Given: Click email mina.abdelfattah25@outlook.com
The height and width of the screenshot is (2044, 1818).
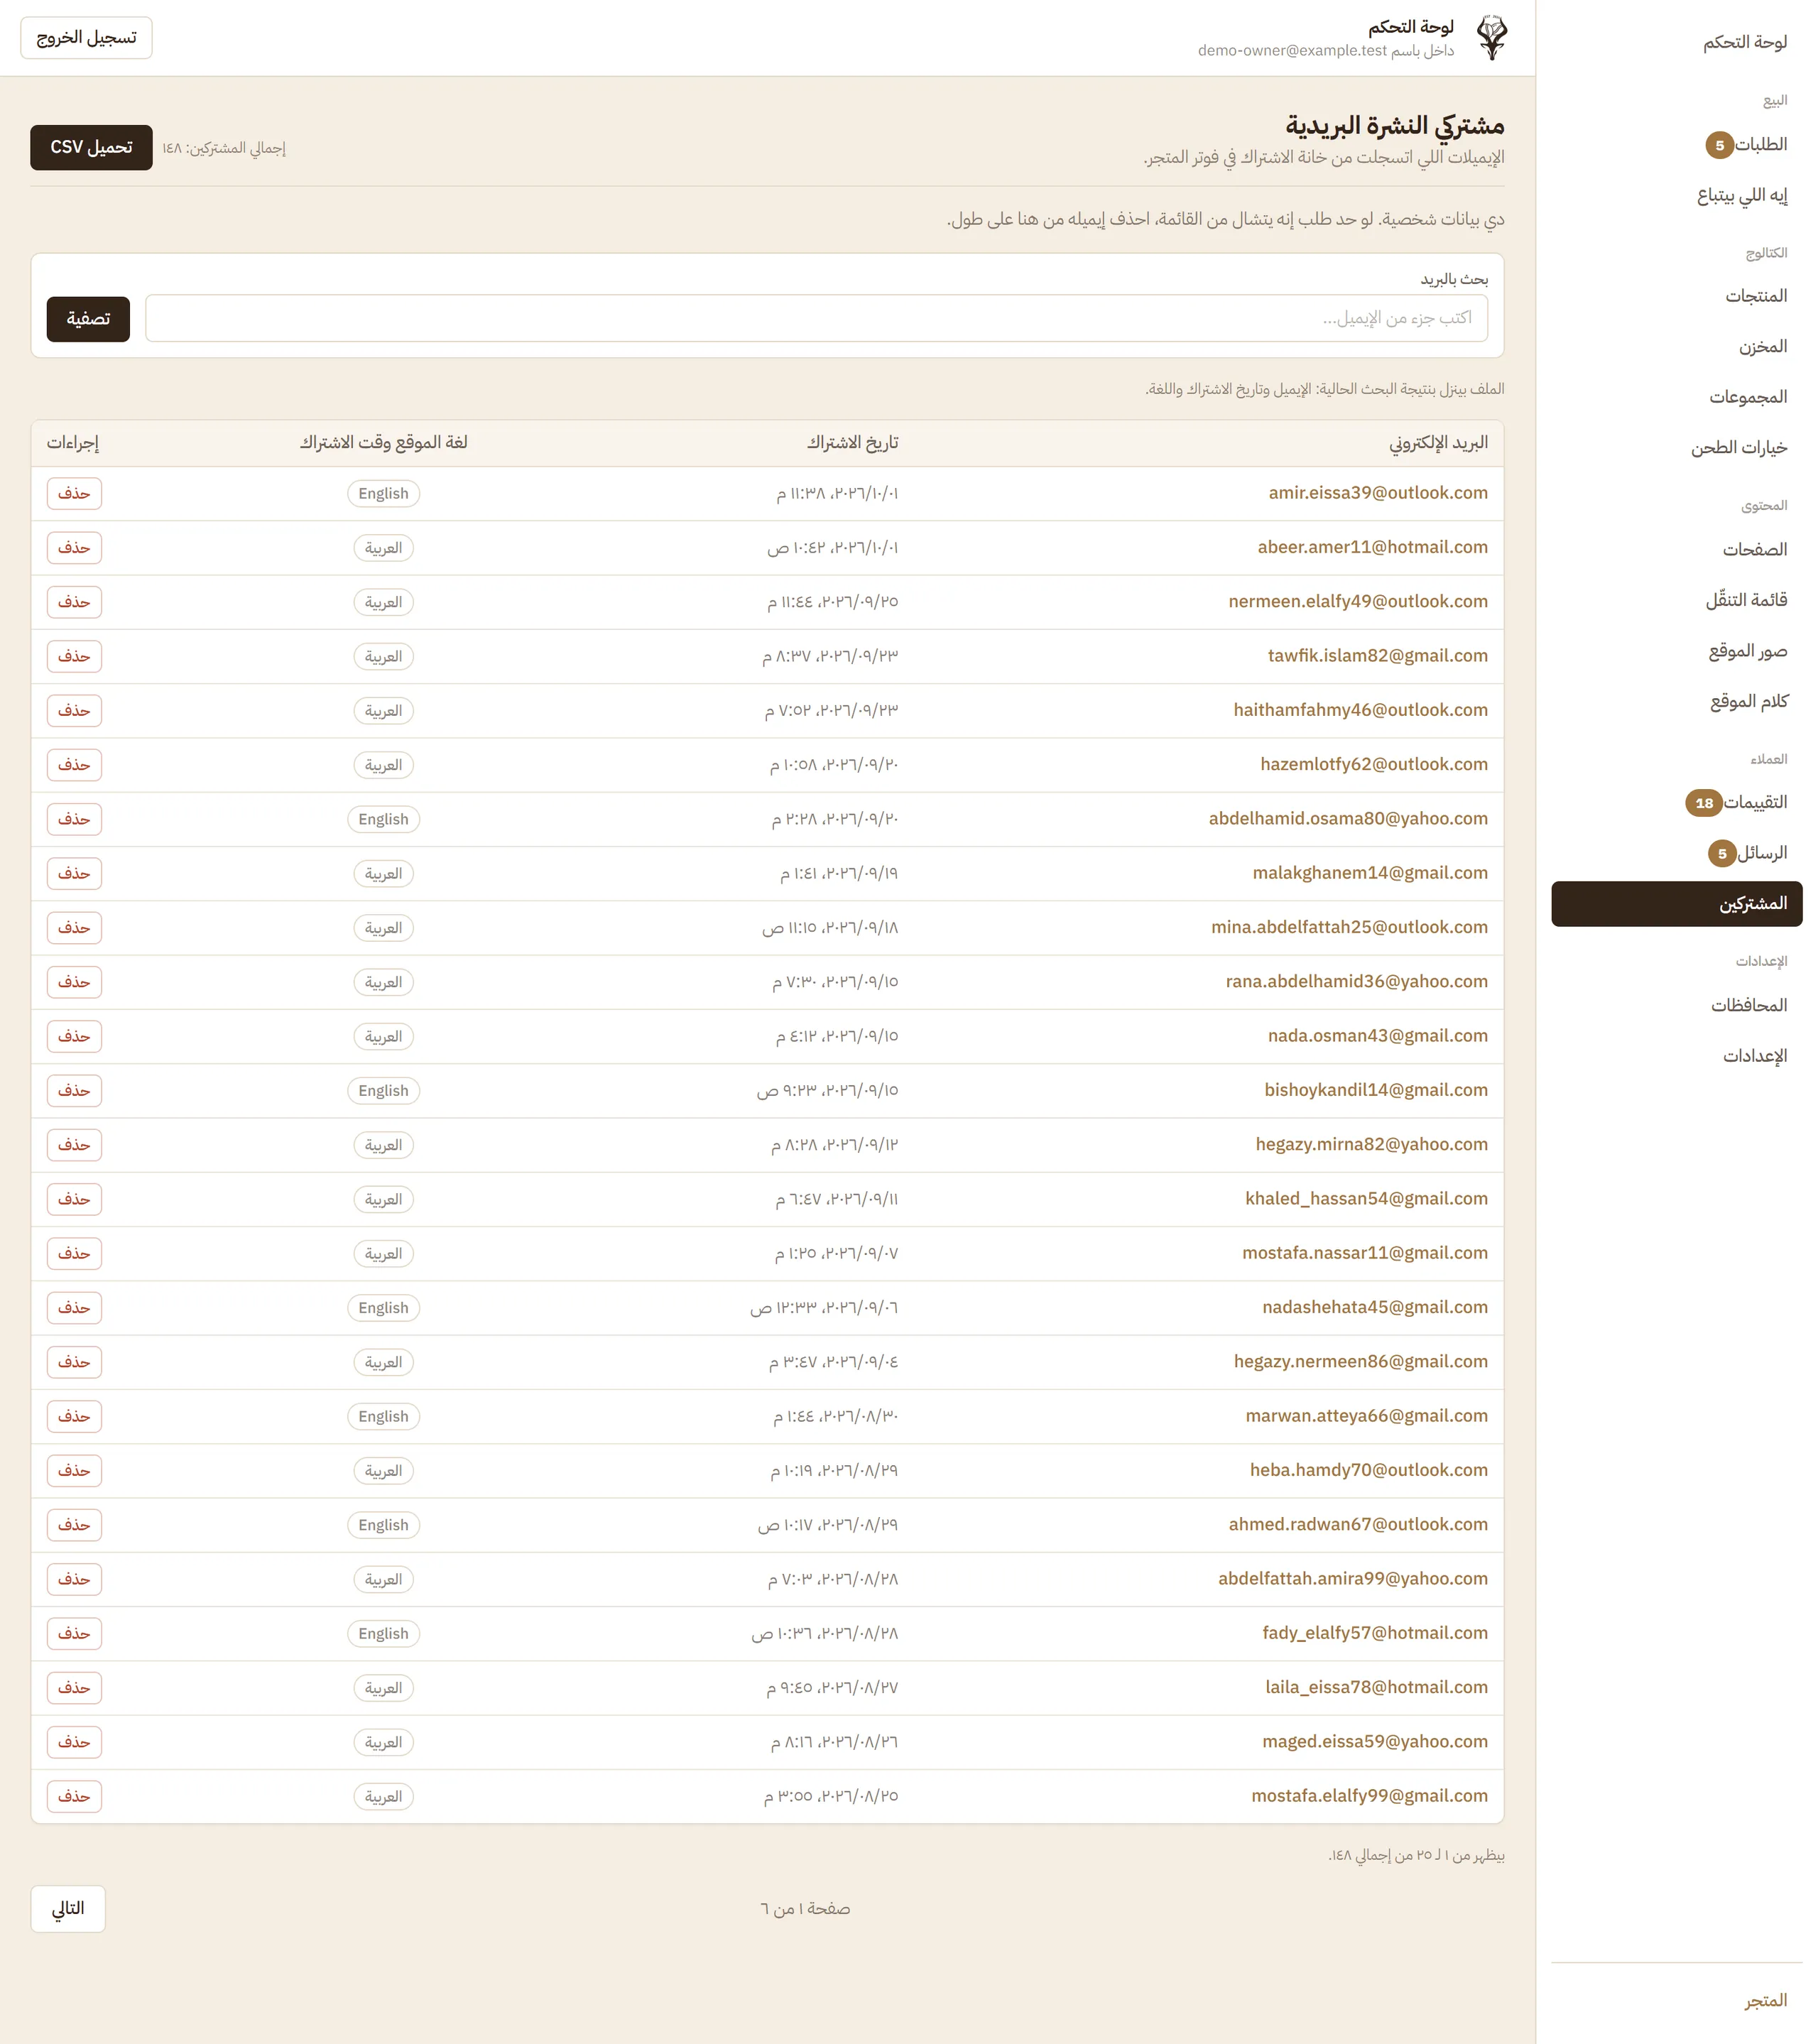Looking at the screenshot, I should point(1349,927).
